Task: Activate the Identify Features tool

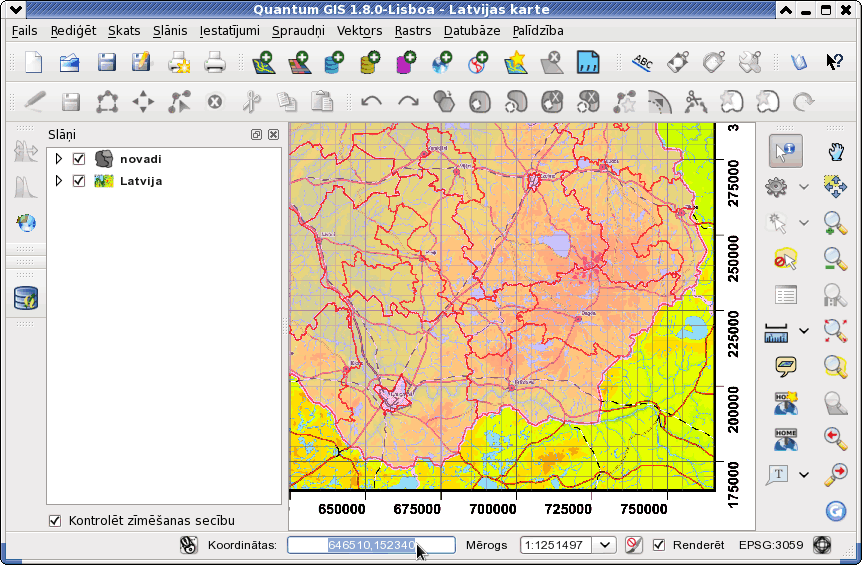Action: 785,151
